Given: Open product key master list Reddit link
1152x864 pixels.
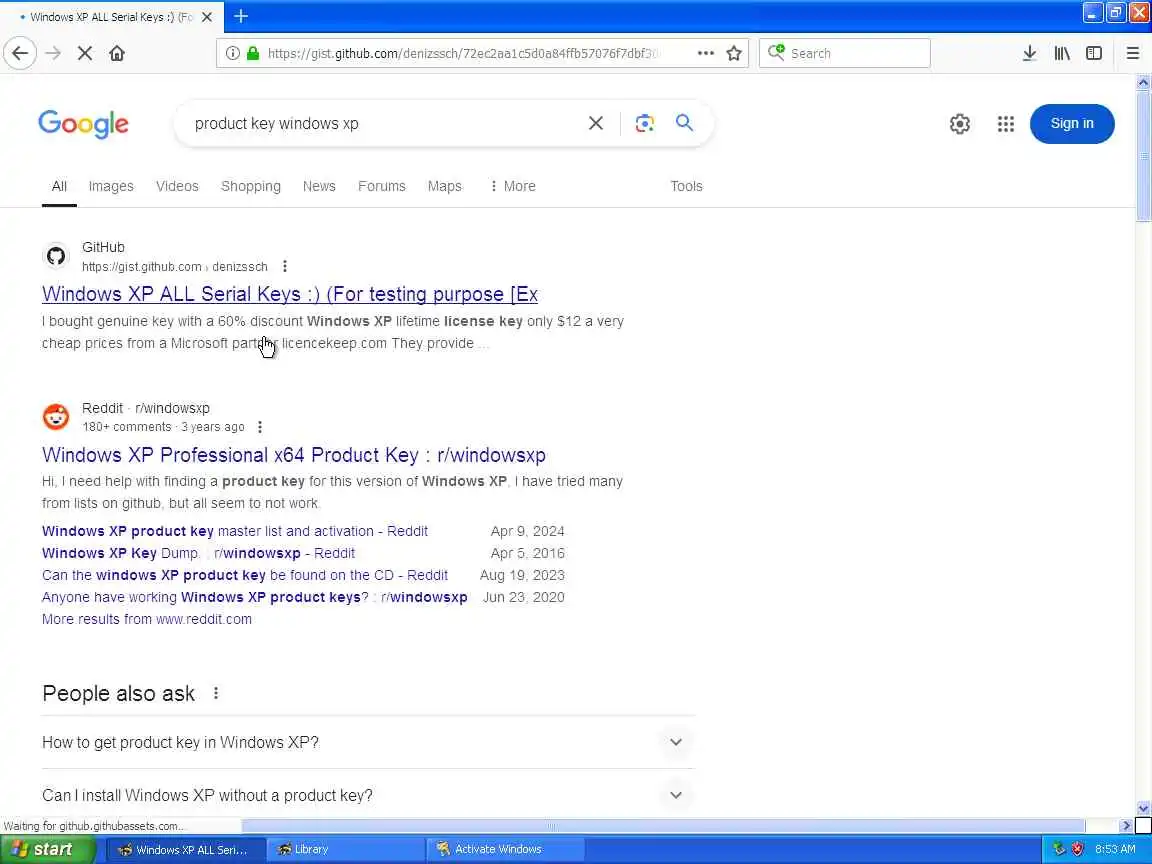Looking at the screenshot, I should click(x=234, y=531).
